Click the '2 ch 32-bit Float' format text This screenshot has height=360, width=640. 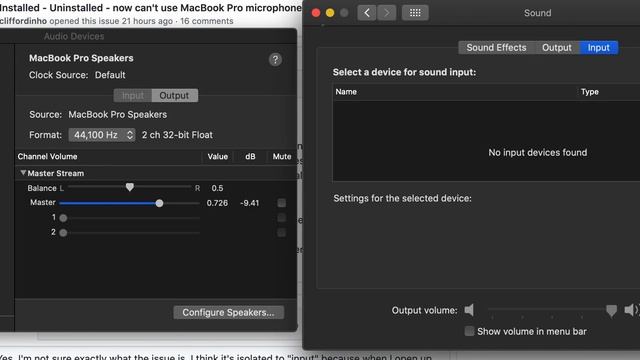177,135
